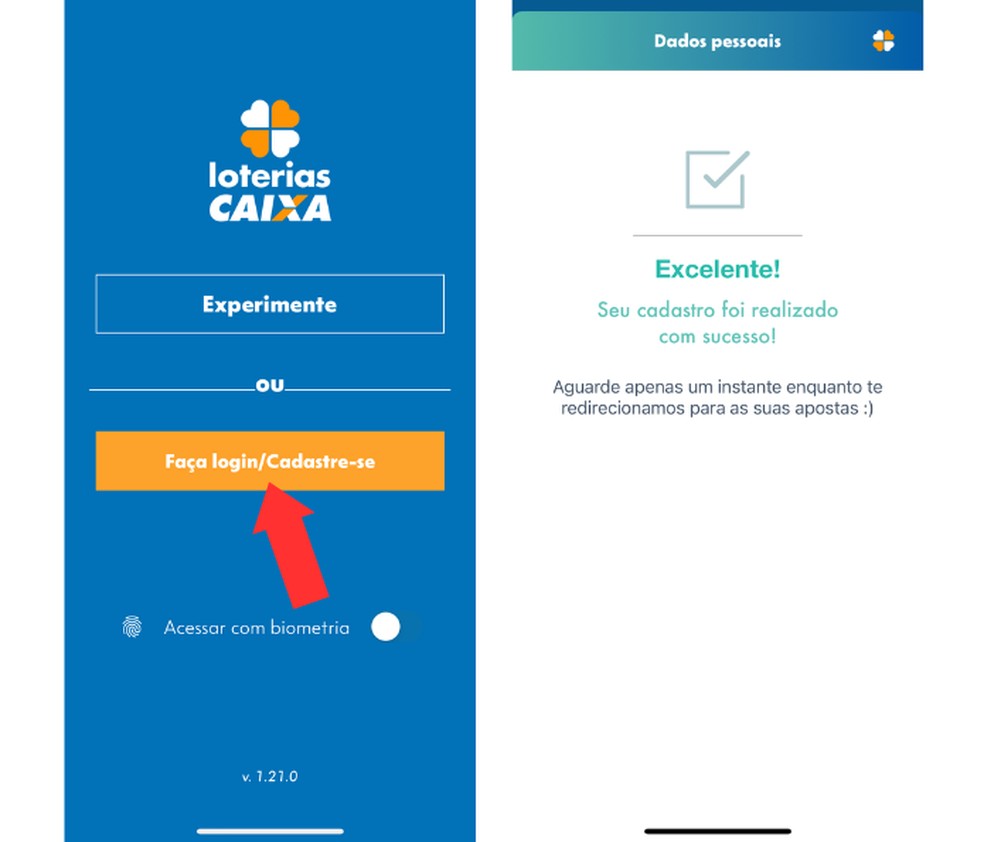Toggle the Acessar com biometria switch

tap(394, 627)
